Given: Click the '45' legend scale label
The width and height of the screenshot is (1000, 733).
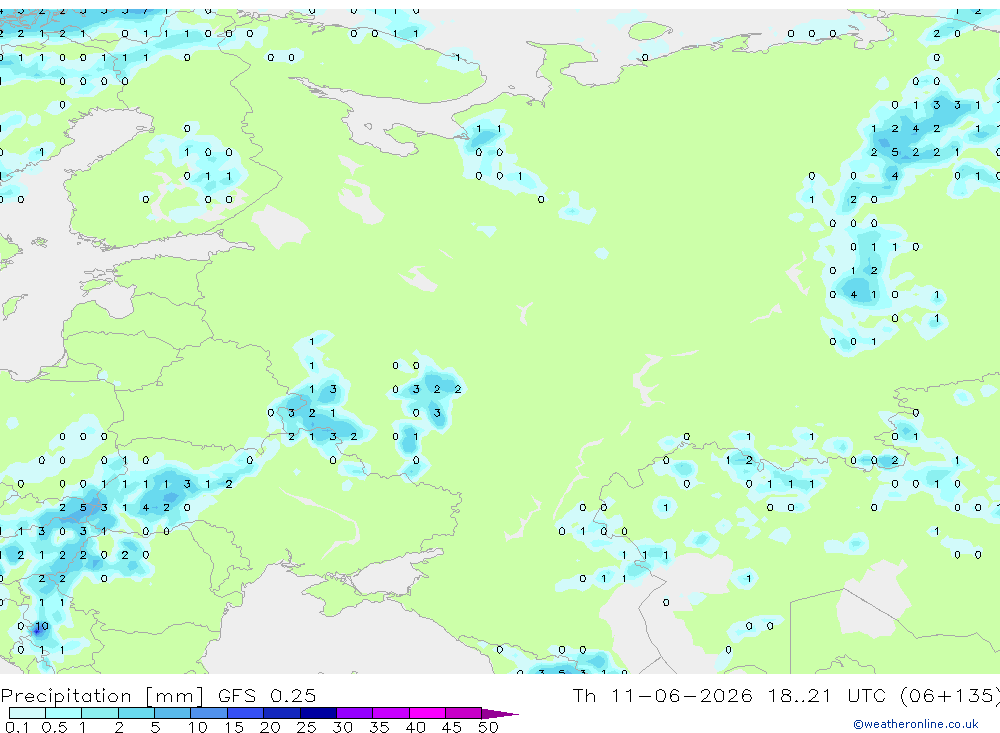Looking at the screenshot, I should [x=452, y=727].
